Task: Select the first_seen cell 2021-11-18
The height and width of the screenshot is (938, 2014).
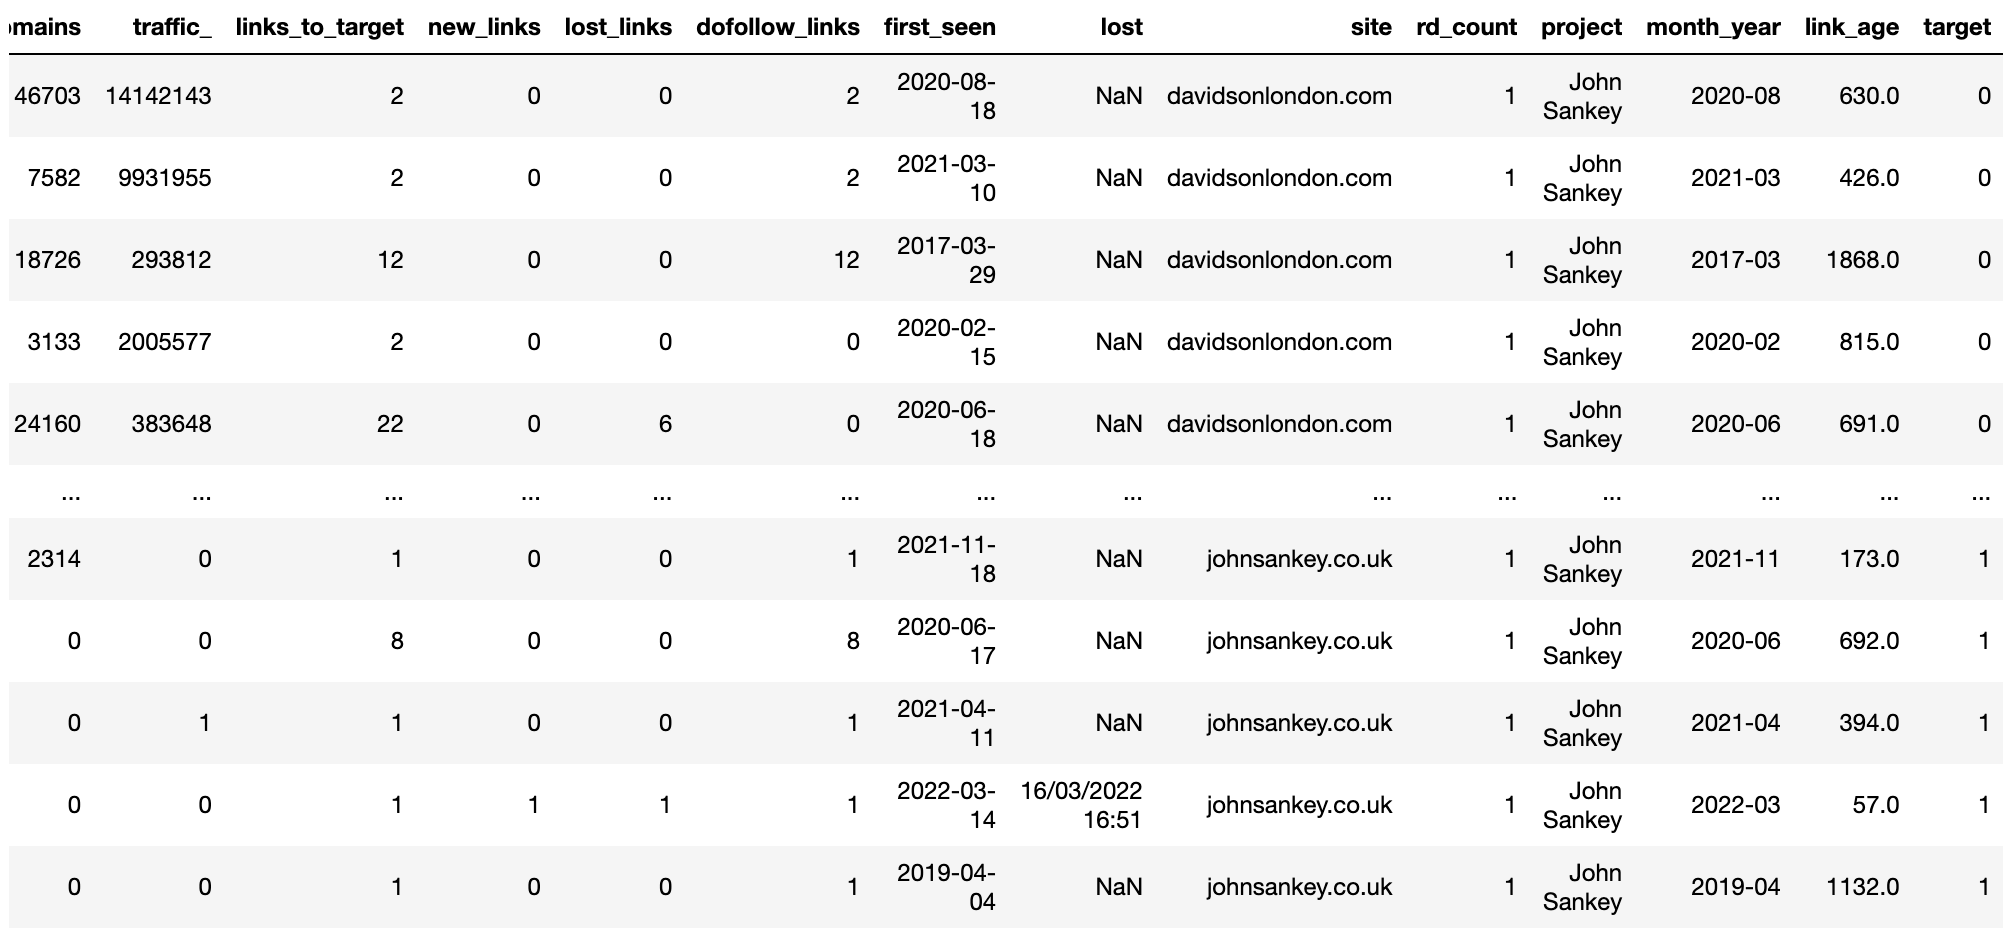Action: [x=946, y=559]
